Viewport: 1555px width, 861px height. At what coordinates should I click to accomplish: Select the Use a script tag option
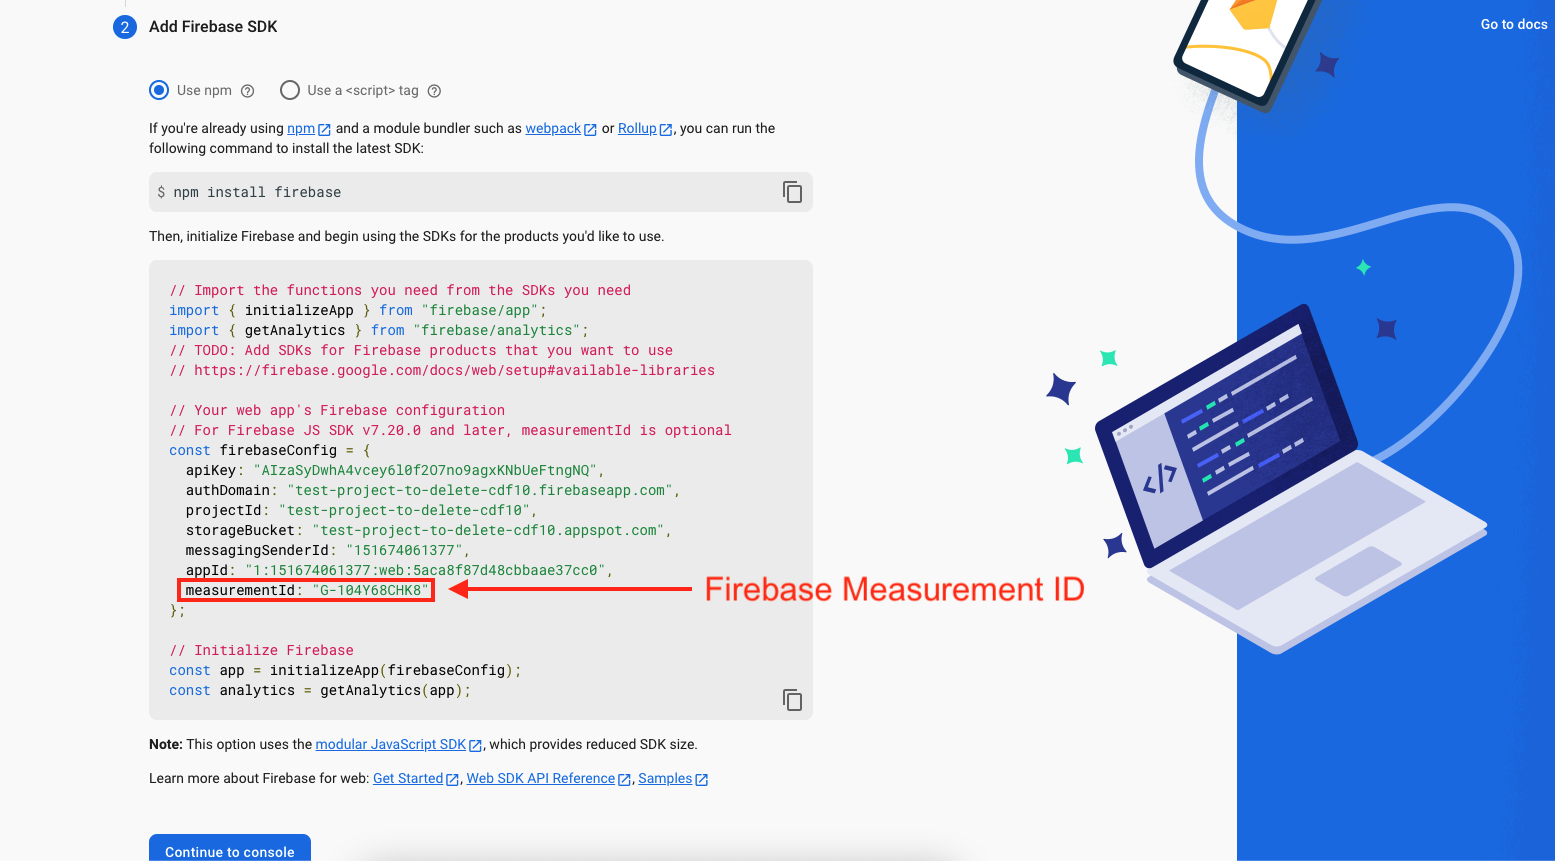(290, 90)
